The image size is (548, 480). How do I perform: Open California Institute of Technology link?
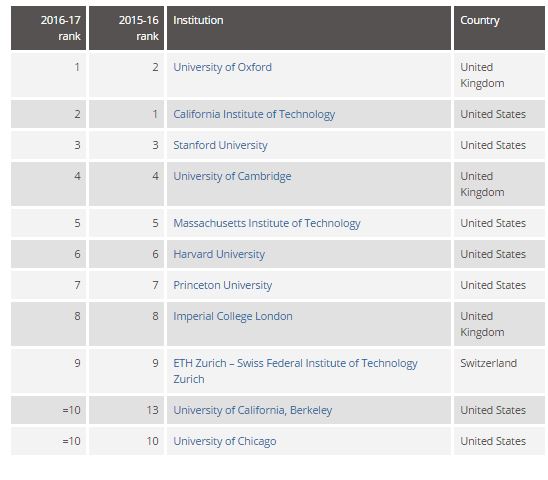coord(254,114)
